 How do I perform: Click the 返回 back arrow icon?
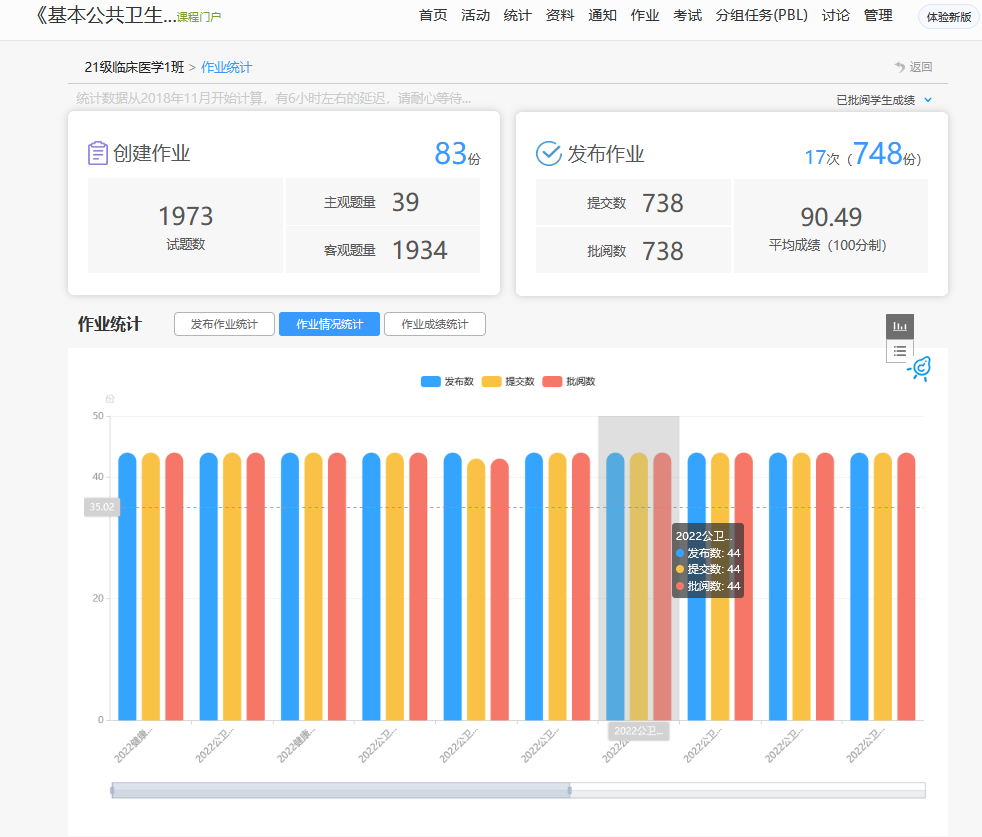click(x=900, y=67)
